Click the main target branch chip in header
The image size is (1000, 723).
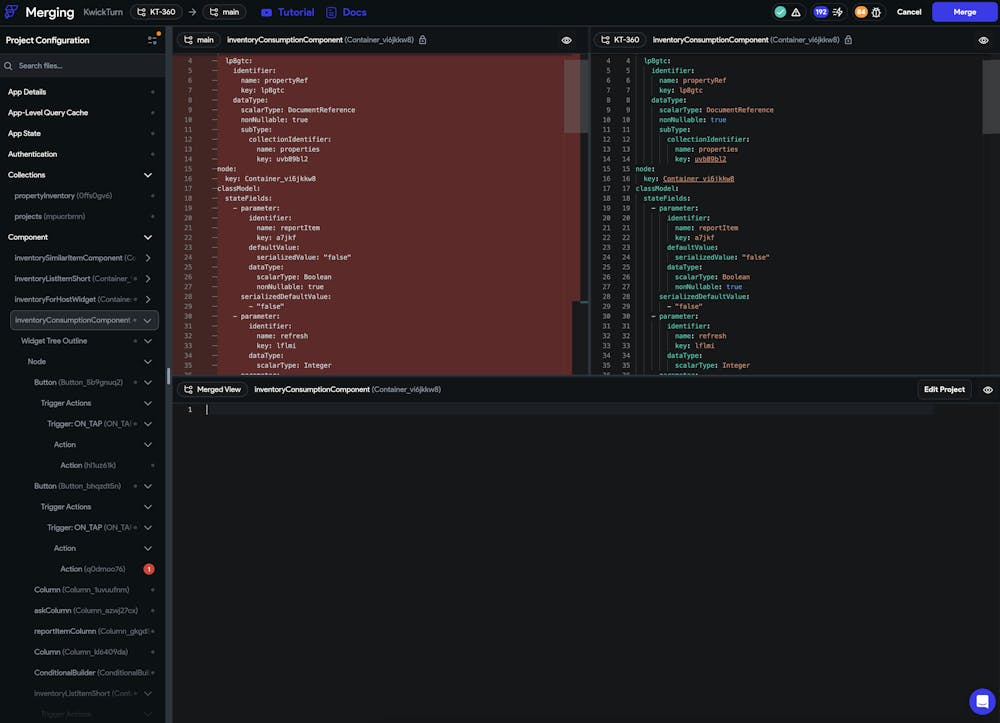coord(224,12)
